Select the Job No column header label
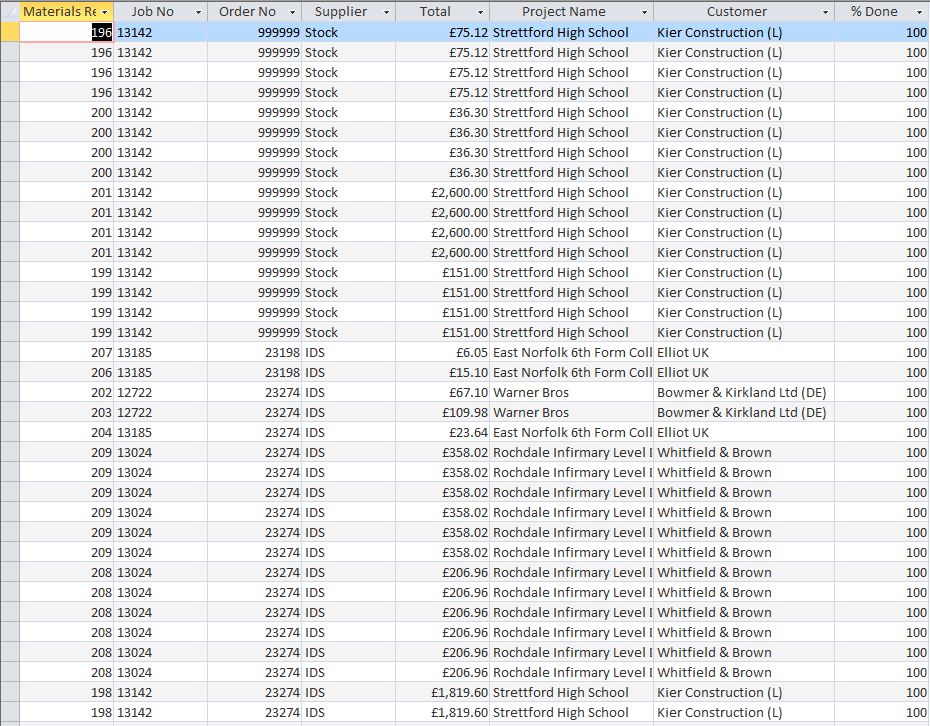The height and width of the screenshot is (726, 930). (x=152, y=12)
